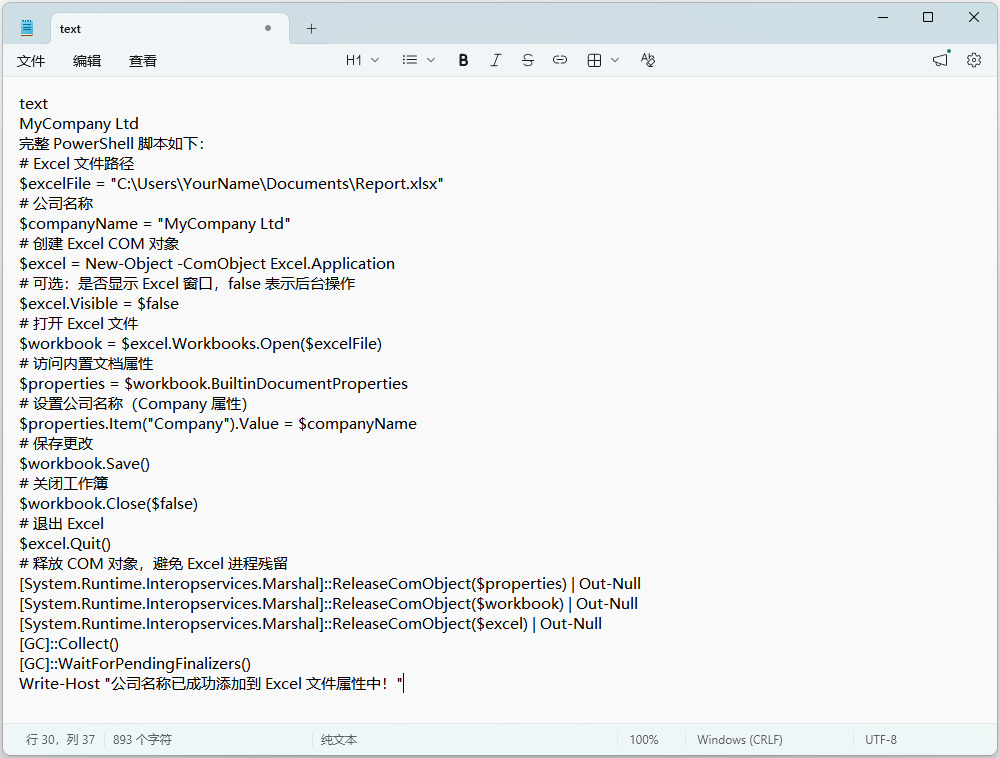Screen dimensions: 1000x758
Task: Click the line MyCompany Ltd
Action: tap(79, 124)
